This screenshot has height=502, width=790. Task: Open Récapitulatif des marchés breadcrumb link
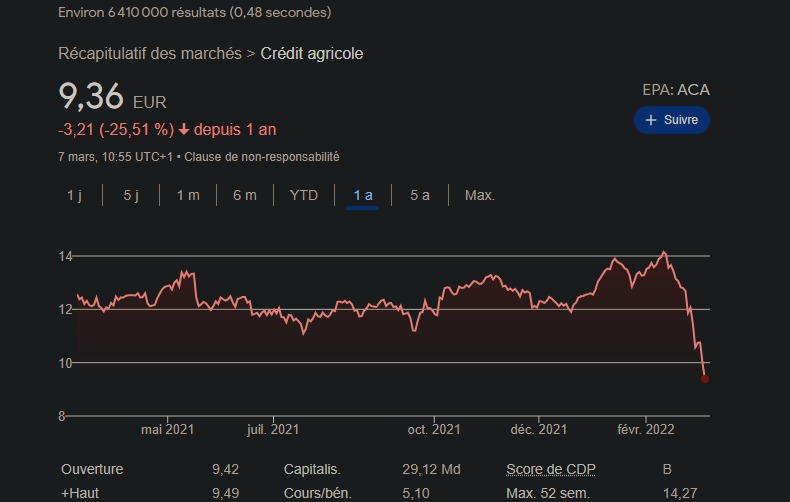point(150,53)
